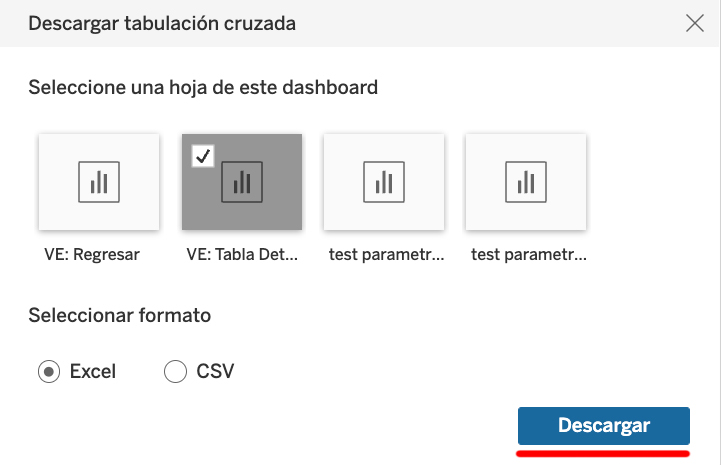Deselect the highlighted gray sheet thumbnail
The image size is (721, 465).
[242, 182]
